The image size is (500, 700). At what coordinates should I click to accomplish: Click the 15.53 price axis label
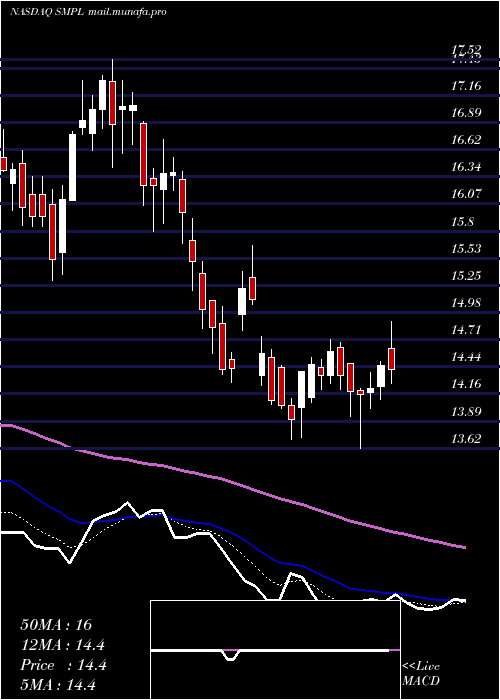466,249
